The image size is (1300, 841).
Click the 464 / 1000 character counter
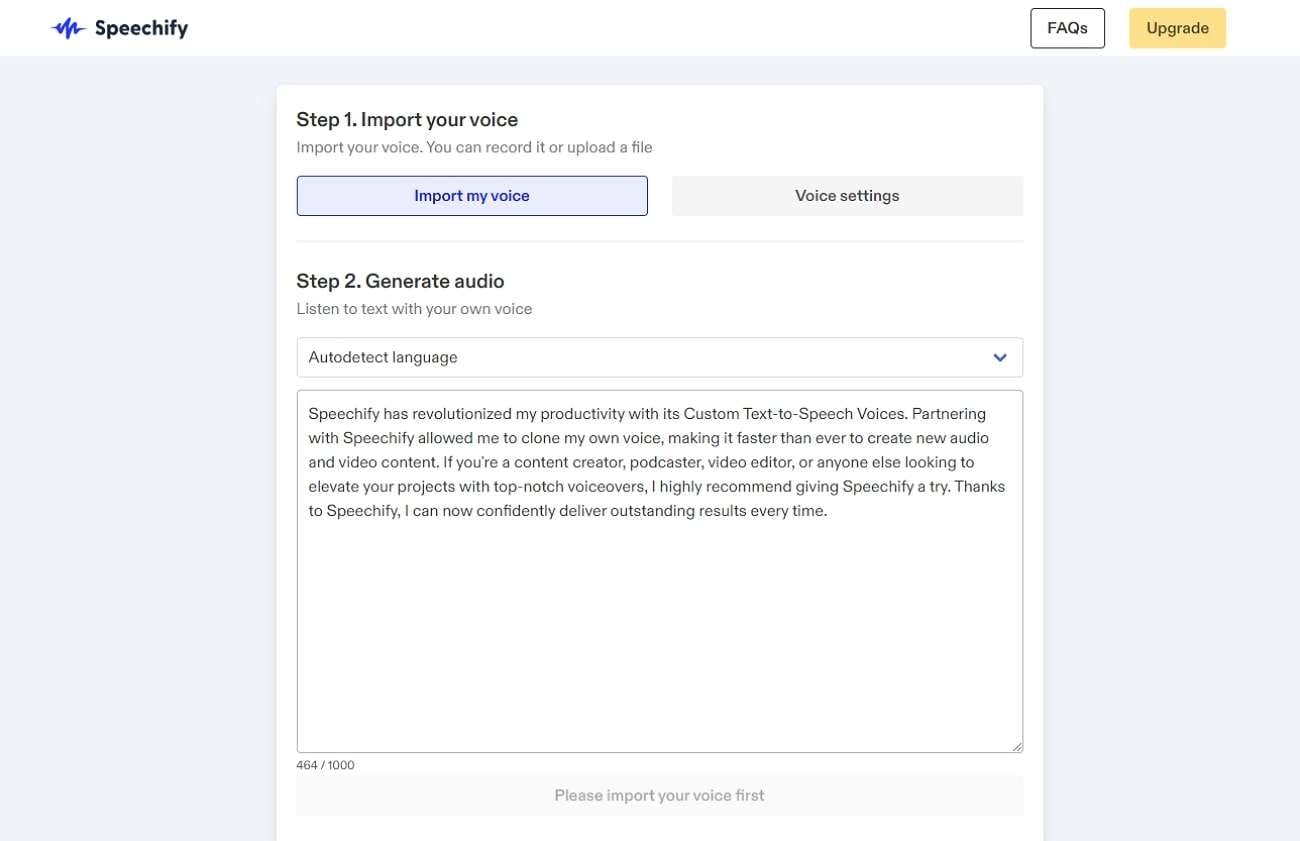(325, 766)
